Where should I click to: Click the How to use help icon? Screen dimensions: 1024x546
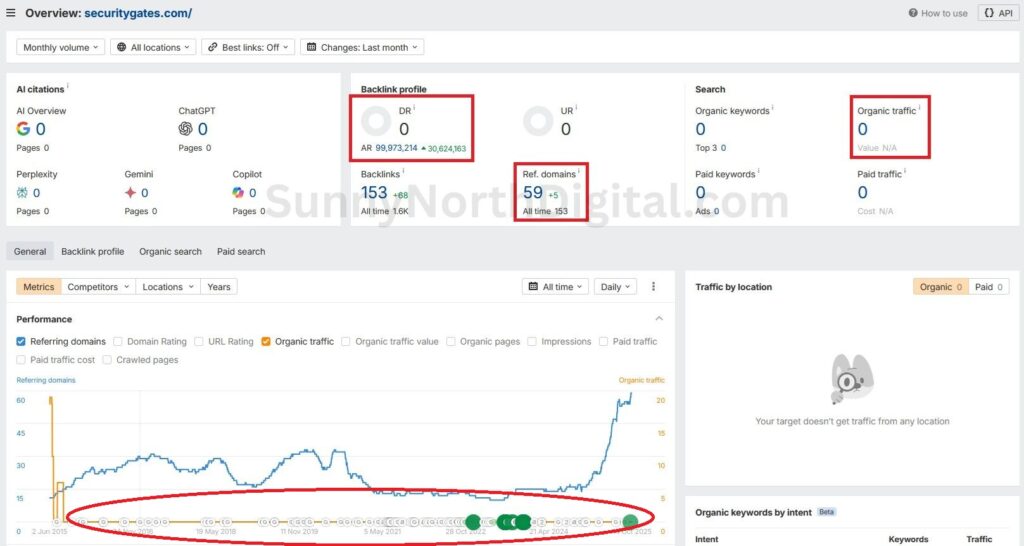point(913,13)
